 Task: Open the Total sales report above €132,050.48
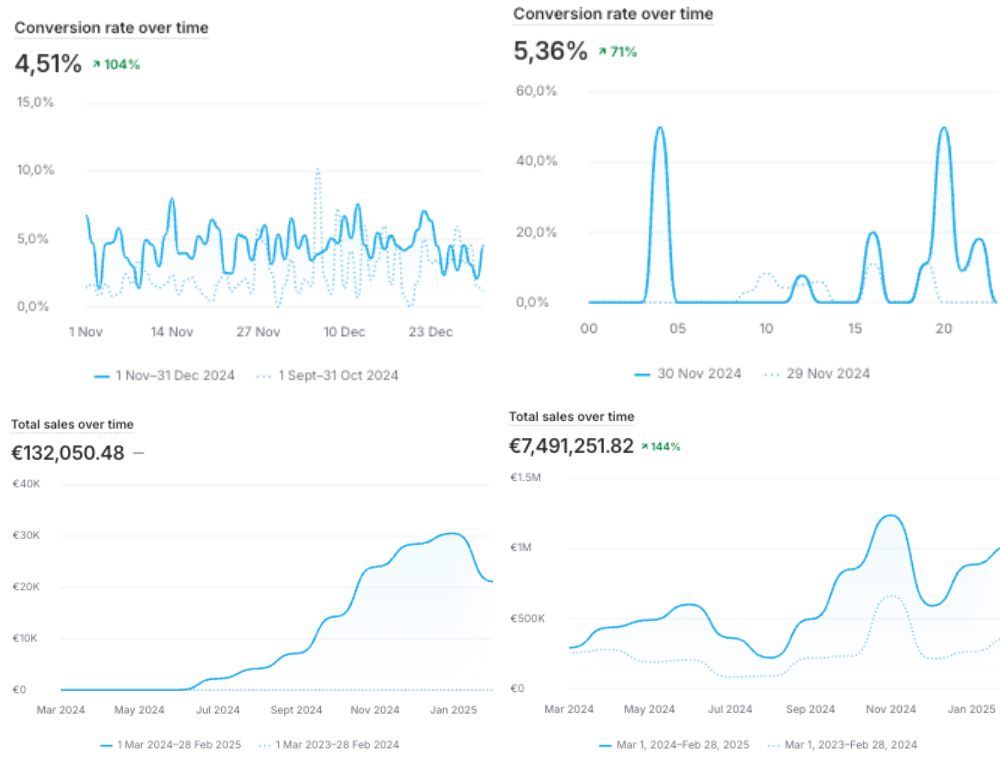click(72, 425)
